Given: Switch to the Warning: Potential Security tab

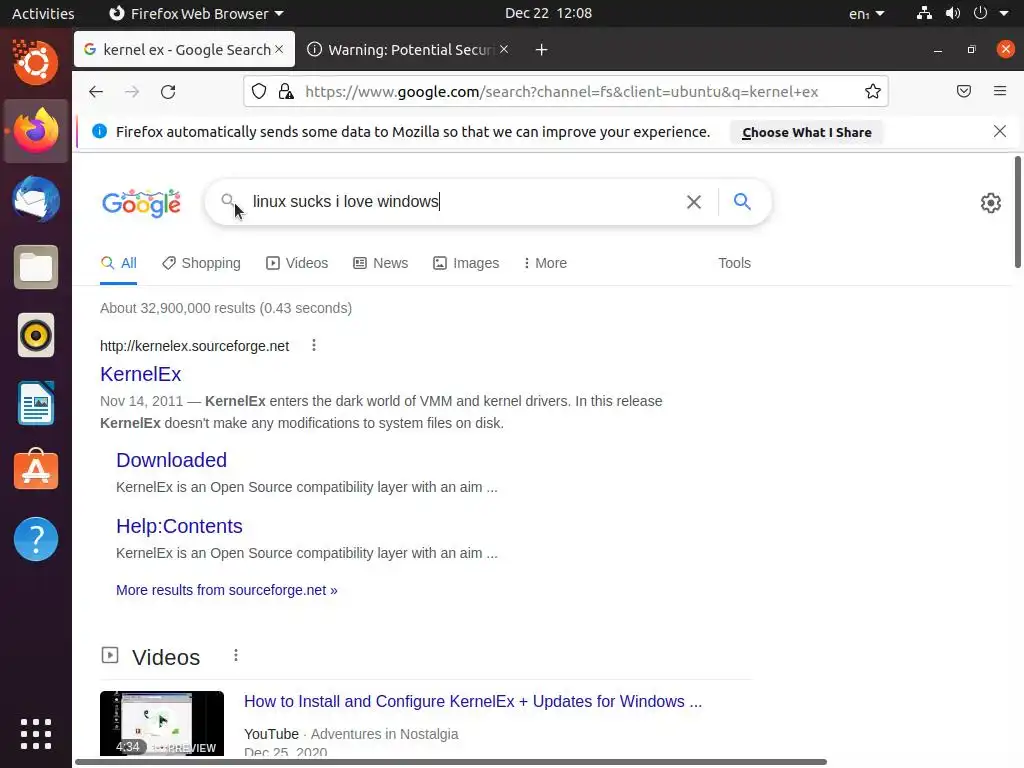Looking at the screenshot, I should (x=409, y=50).
